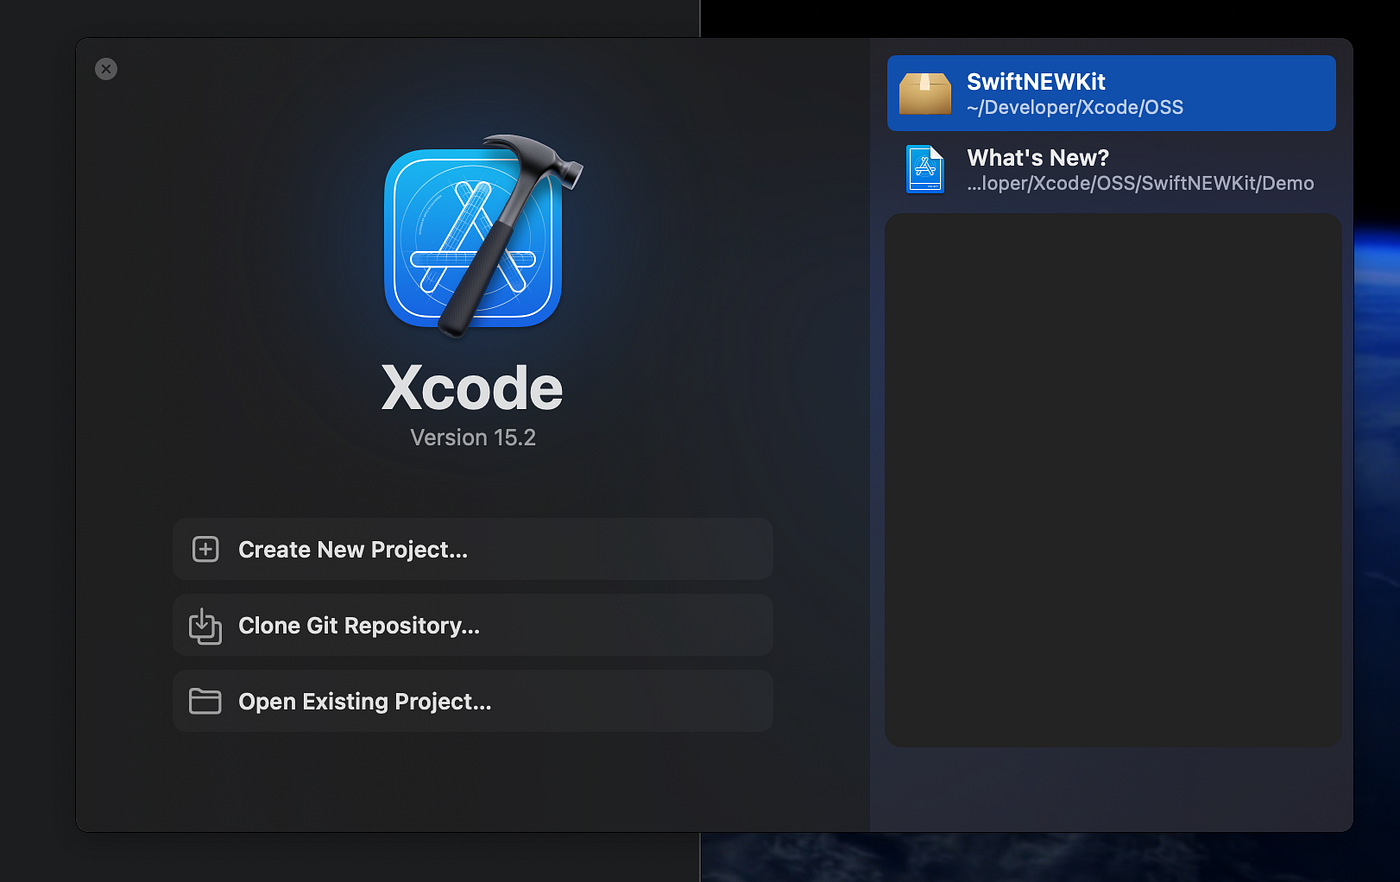This screenshot has height=882, width=1400.
Task: Click the folder icon beside Open Existing Project
Action: (205, 701)
